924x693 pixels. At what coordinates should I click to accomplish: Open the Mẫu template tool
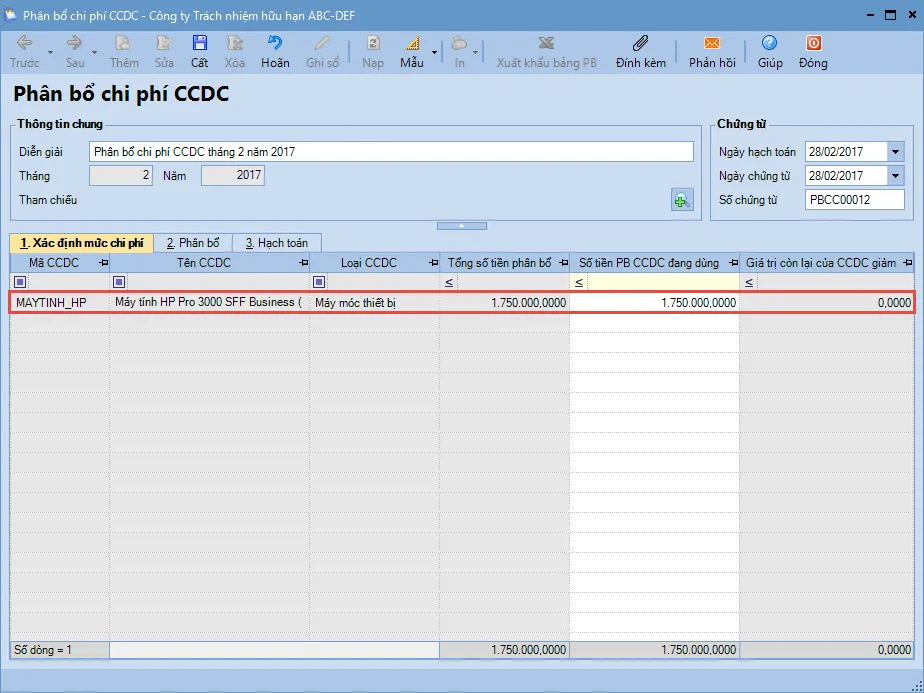point(411,44)
